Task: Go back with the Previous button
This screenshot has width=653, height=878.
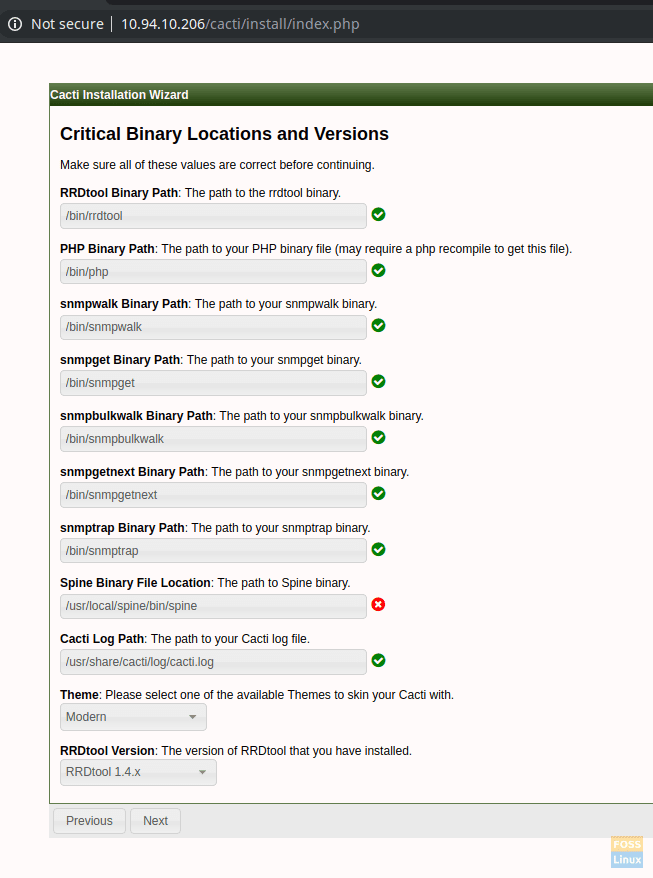Action: click(89, 821)
